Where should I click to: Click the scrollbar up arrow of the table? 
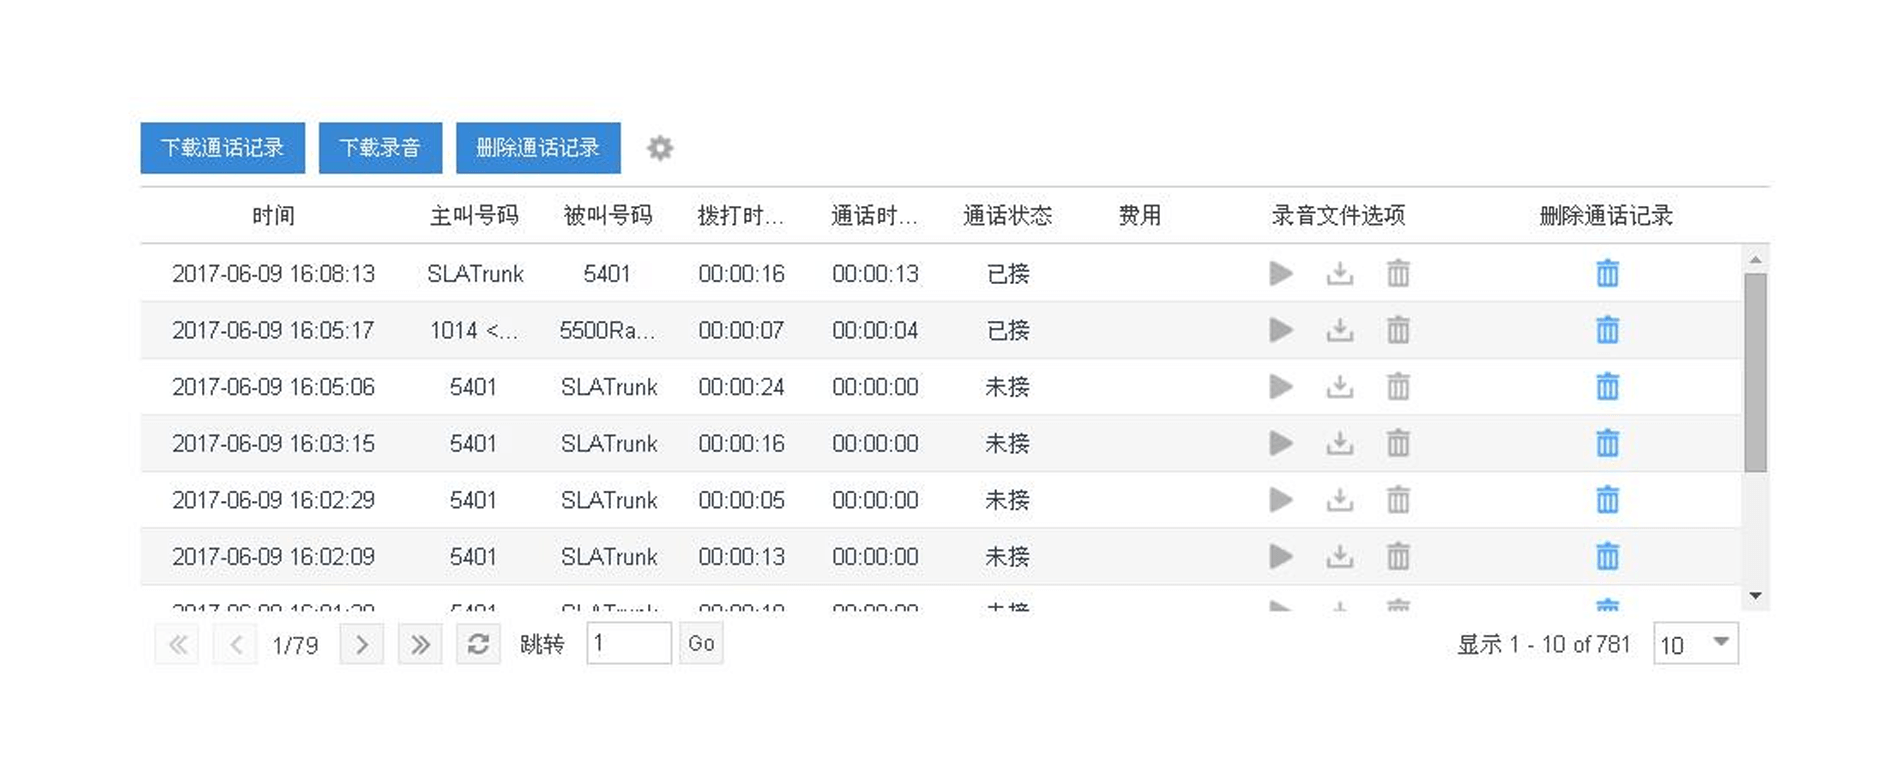coord(1755,259)
